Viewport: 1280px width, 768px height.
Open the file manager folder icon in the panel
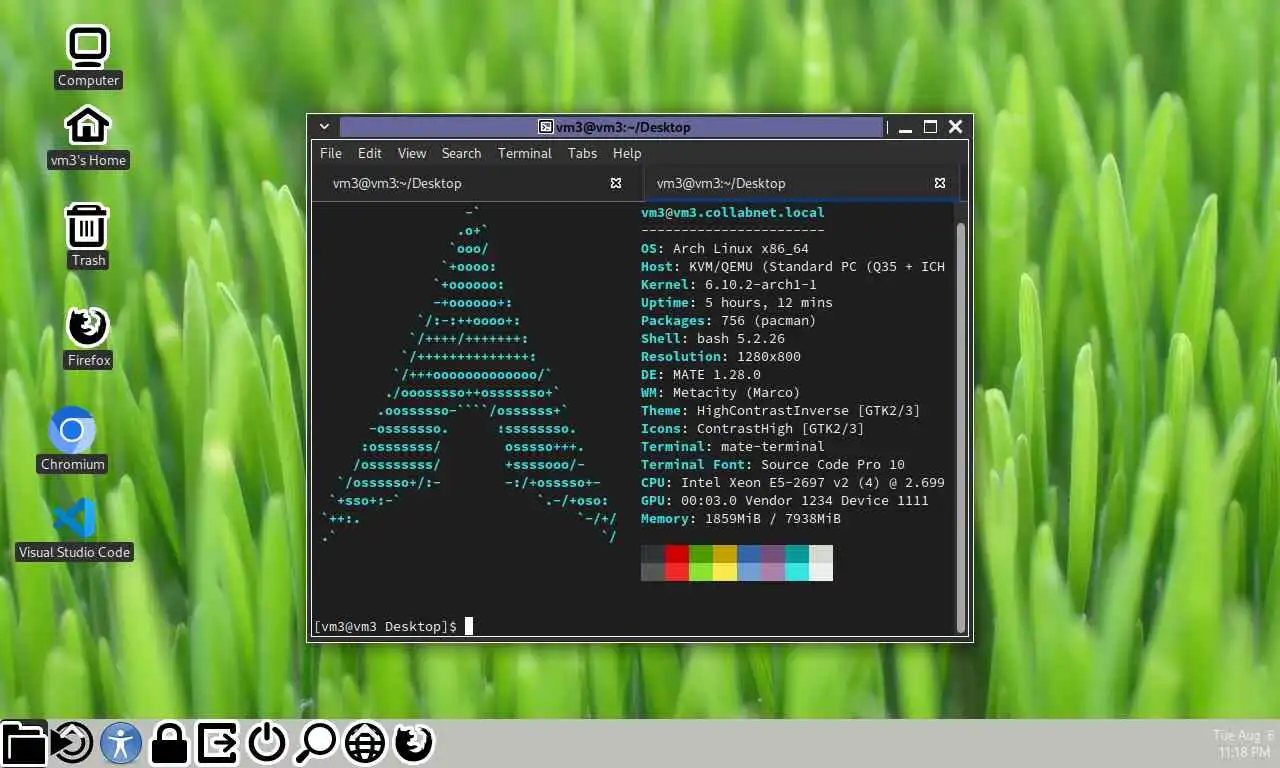click(23, 743)
